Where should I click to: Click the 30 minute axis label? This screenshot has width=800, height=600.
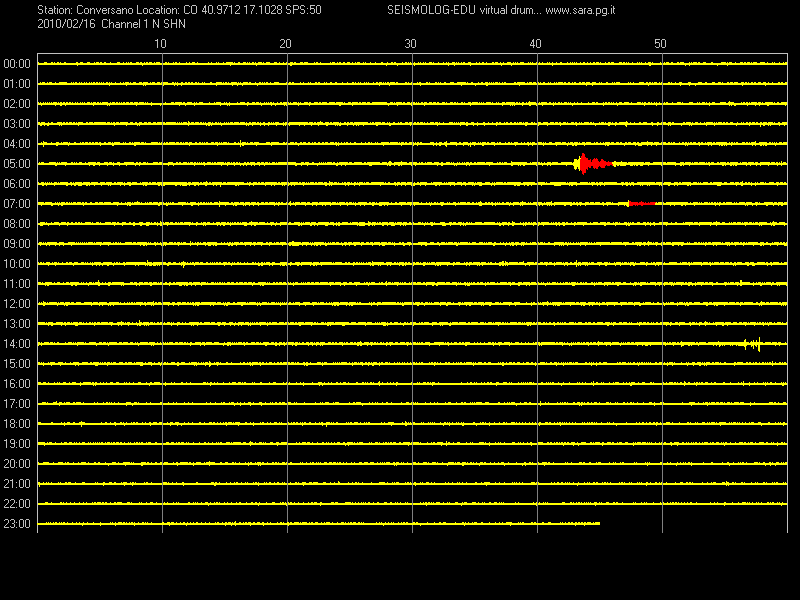coord(410,44)
